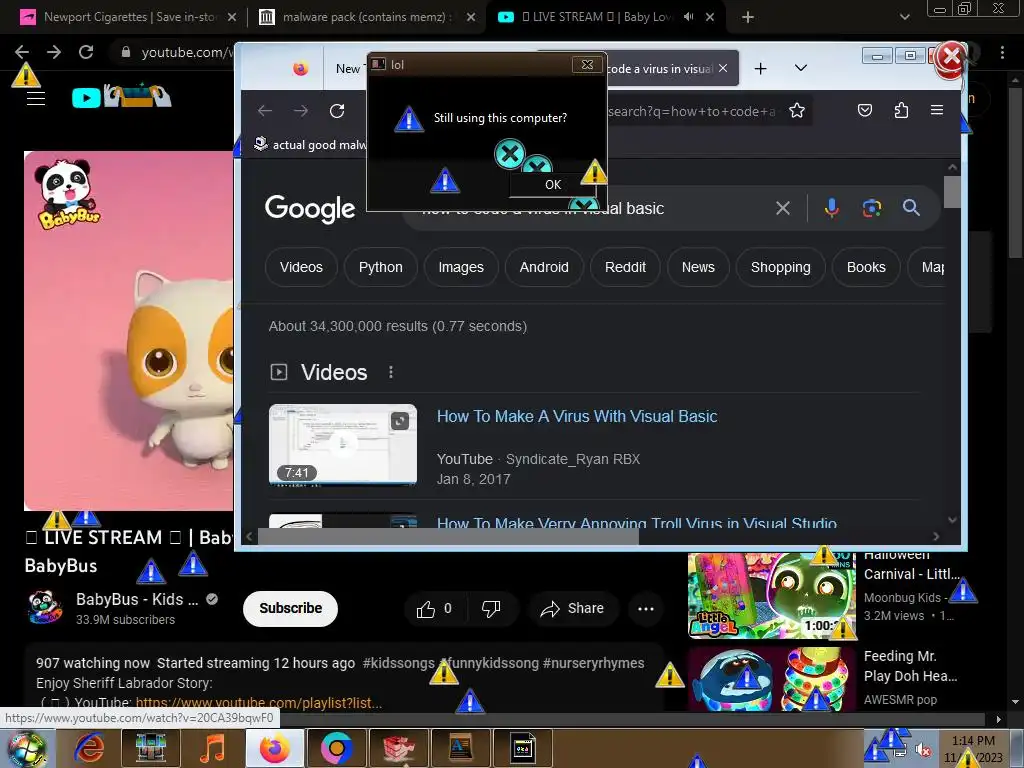Click the taskbar clock 1:14 PM
The image size is (1024, 768).
(973, 741)
